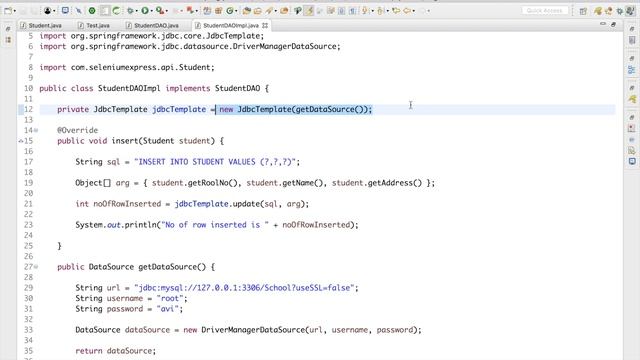
Task: Click the green New Java Class icon
Action: [x=230, y=11]
